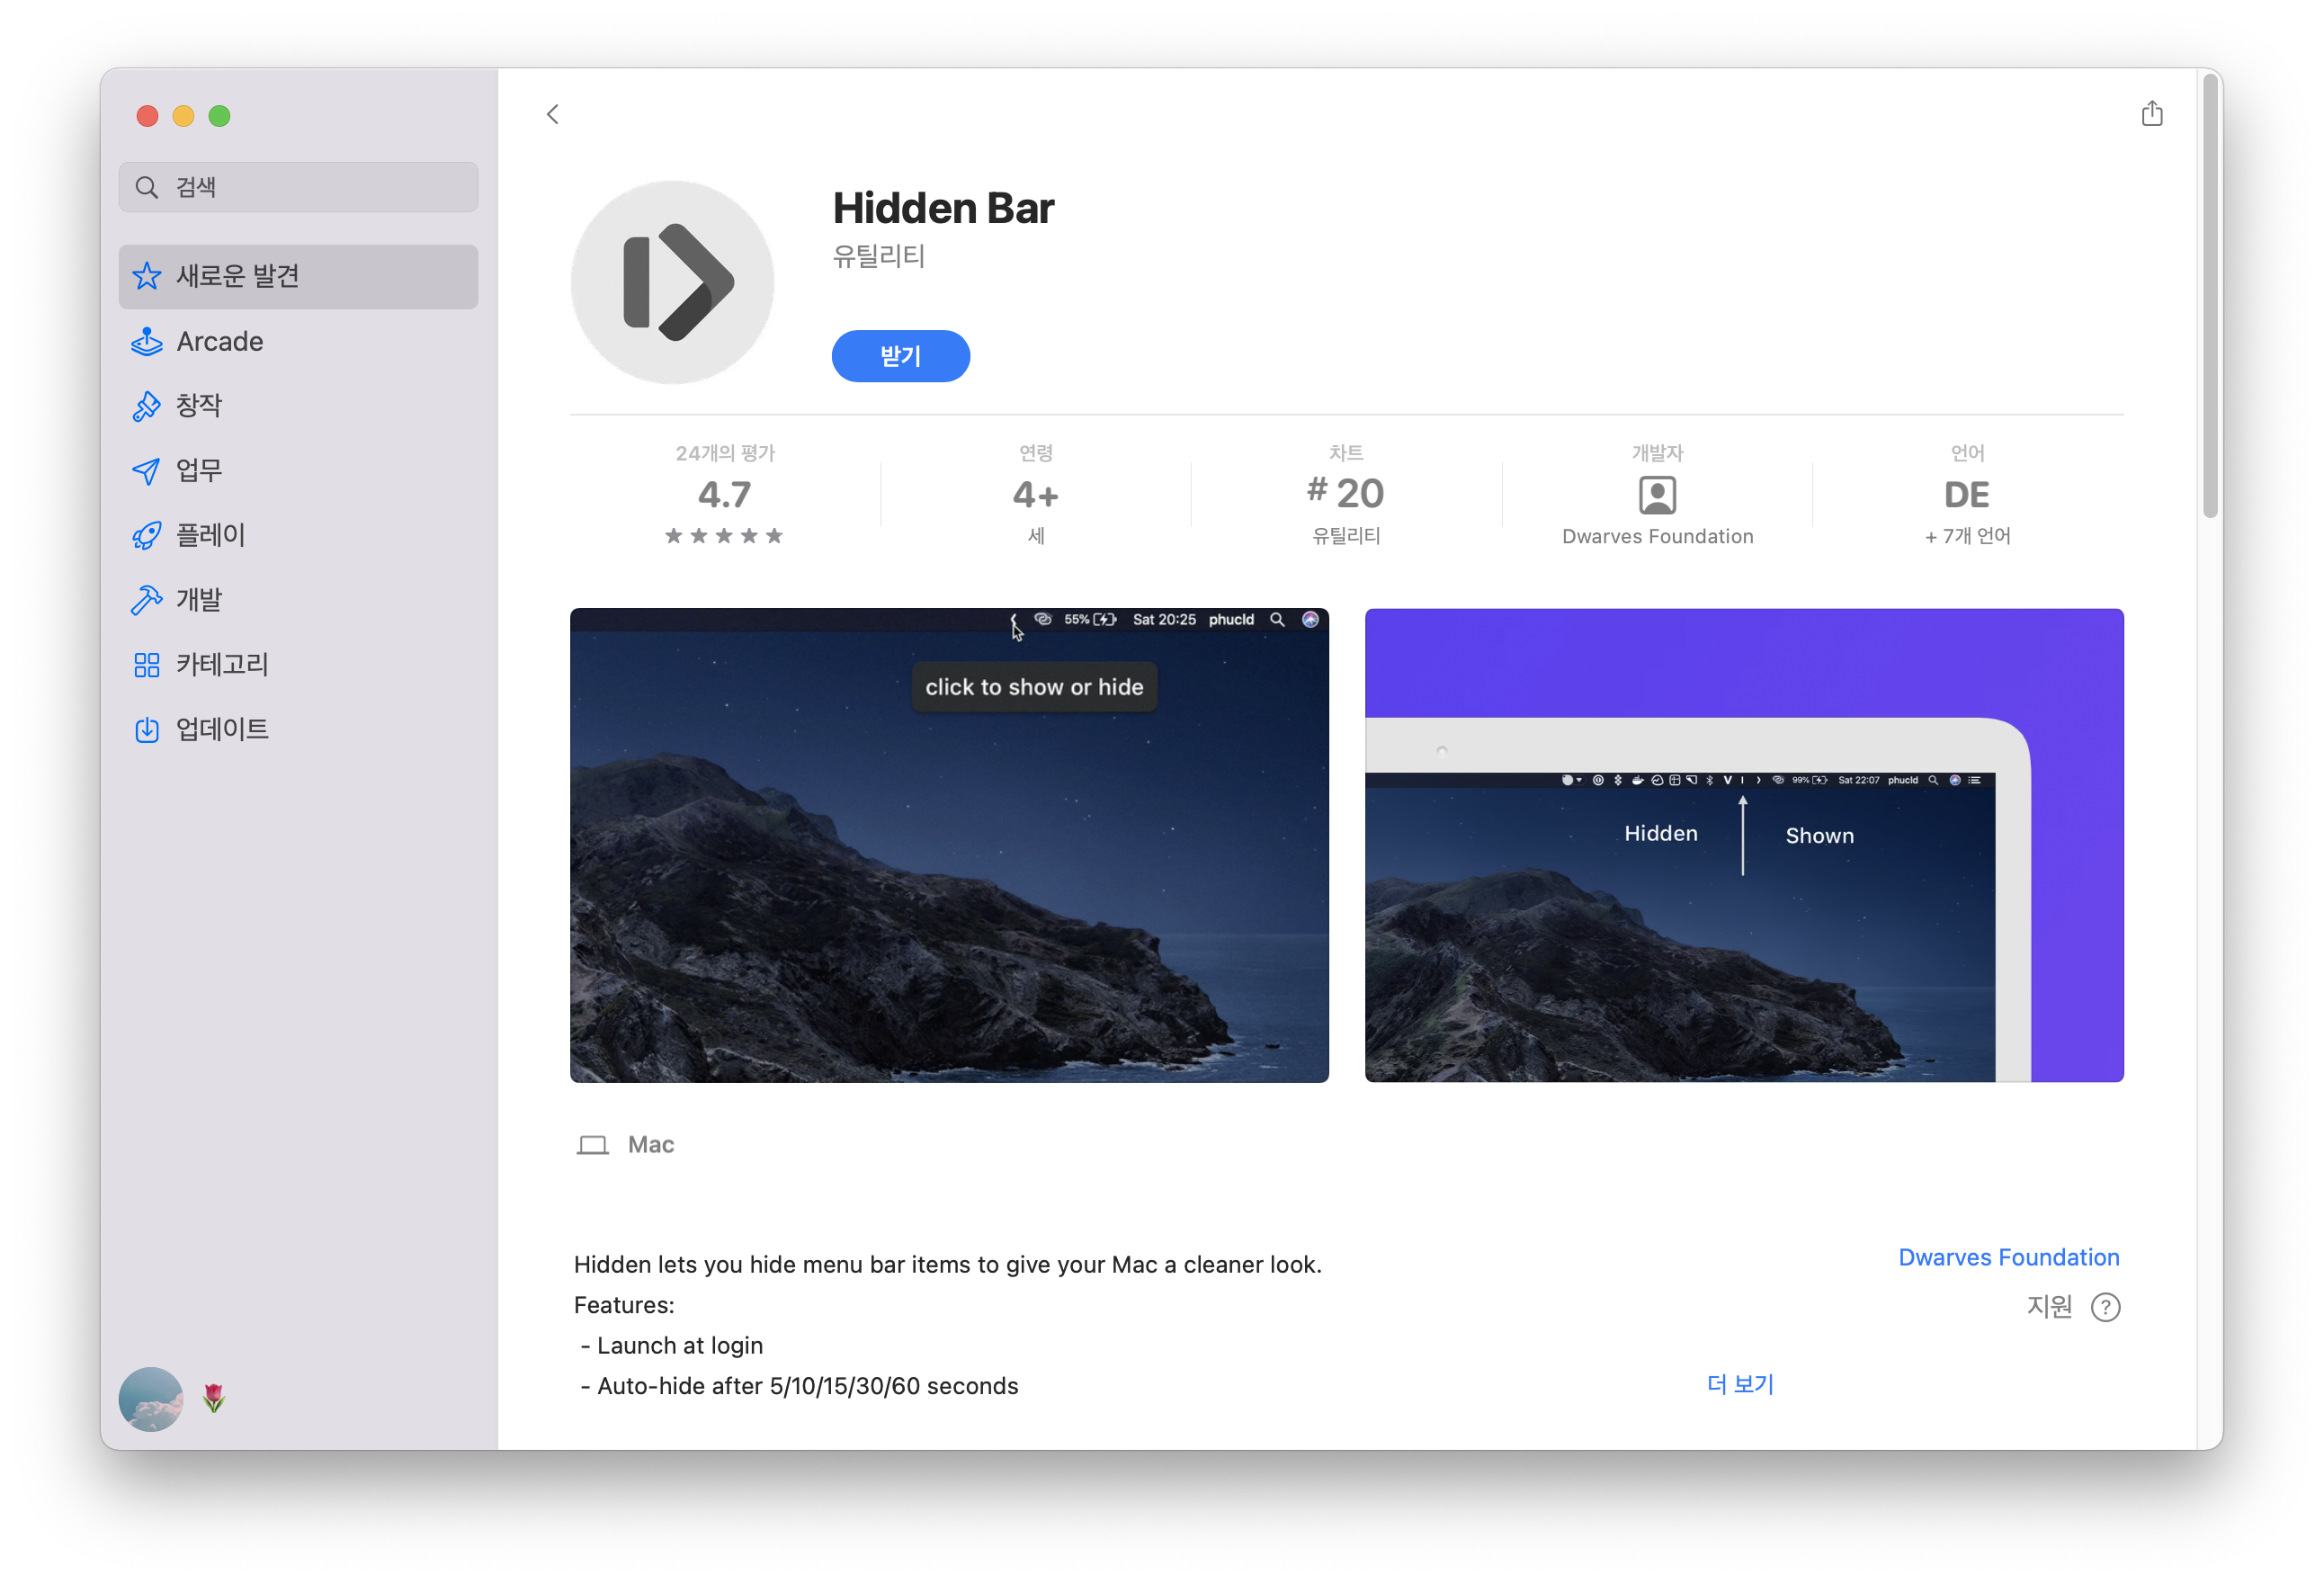The height and width of the screenshot is (1583, 2324).
Task: Open the 개발 section
Action: pos(199,600)
